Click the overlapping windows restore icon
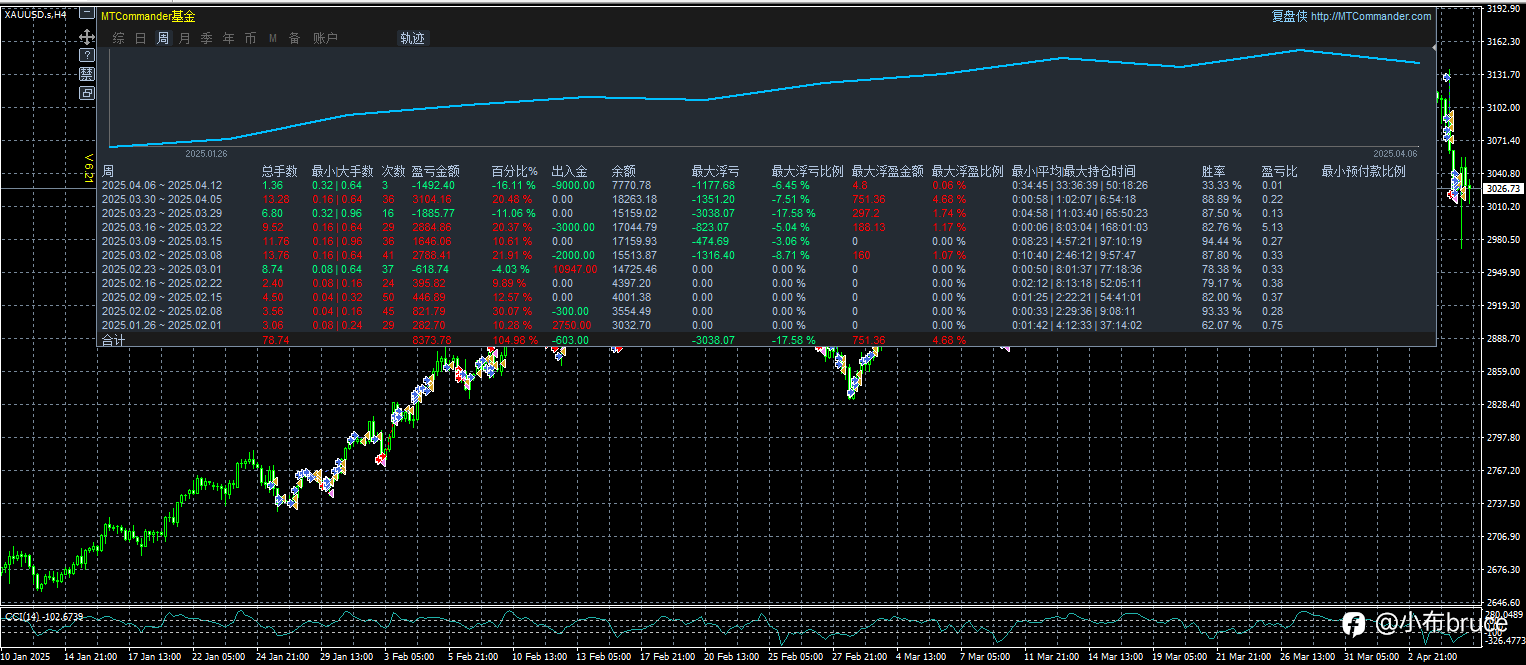Screen dimensions: 1526x665 click(x=87, y=93)
